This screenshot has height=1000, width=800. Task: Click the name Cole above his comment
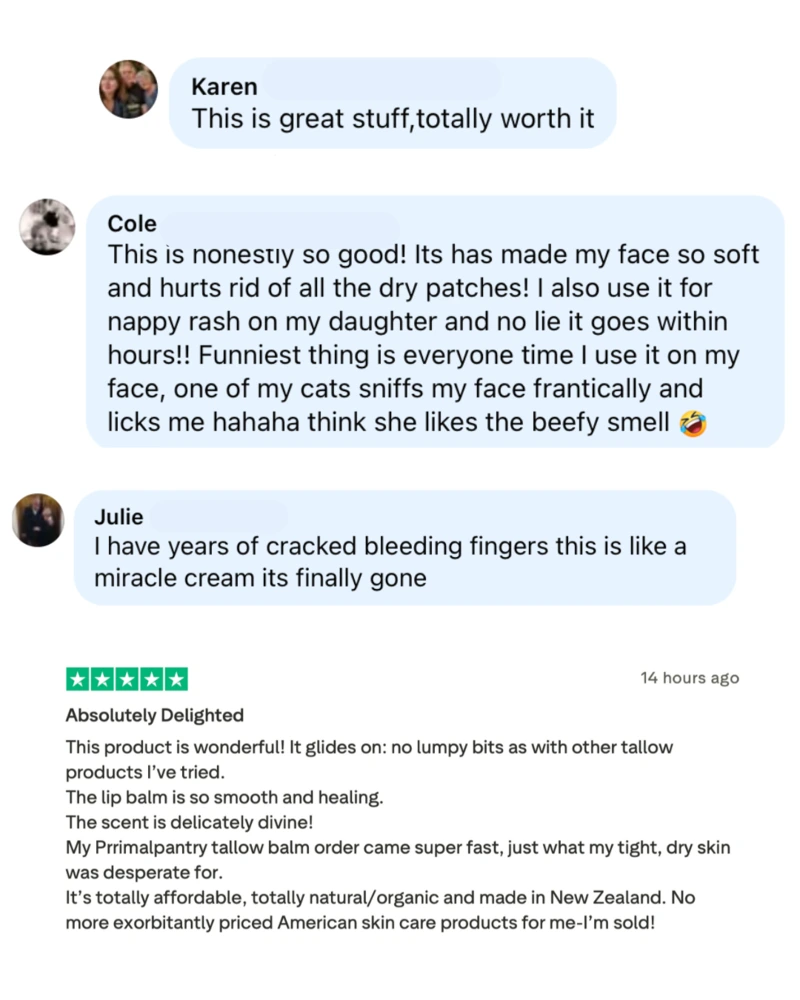132,223
